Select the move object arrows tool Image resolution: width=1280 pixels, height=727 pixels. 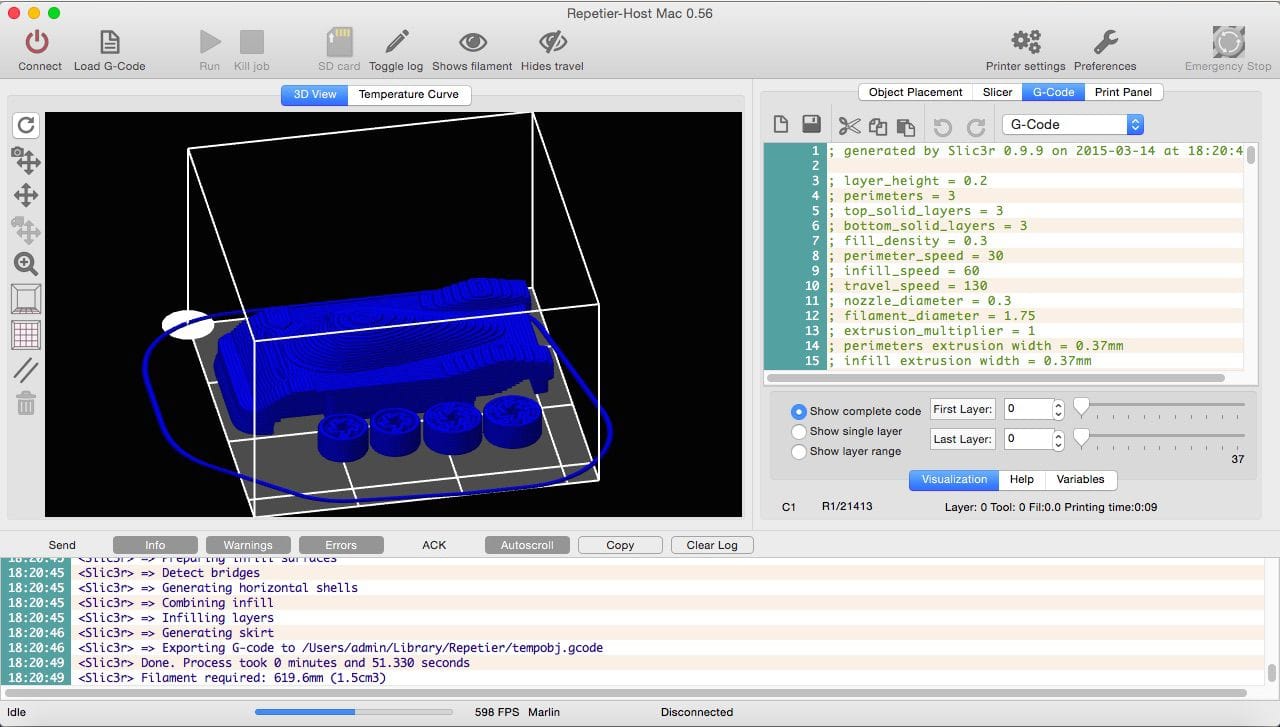(x=26, y=195)
